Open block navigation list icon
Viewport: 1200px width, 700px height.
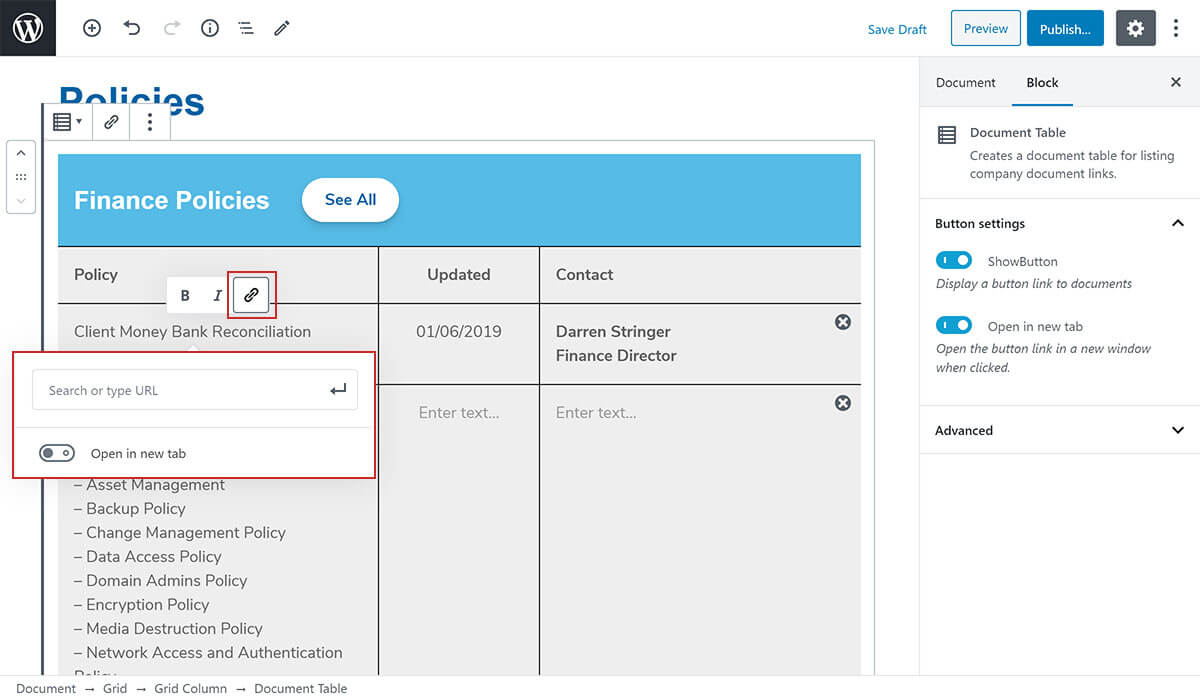(x=246, y=29)
